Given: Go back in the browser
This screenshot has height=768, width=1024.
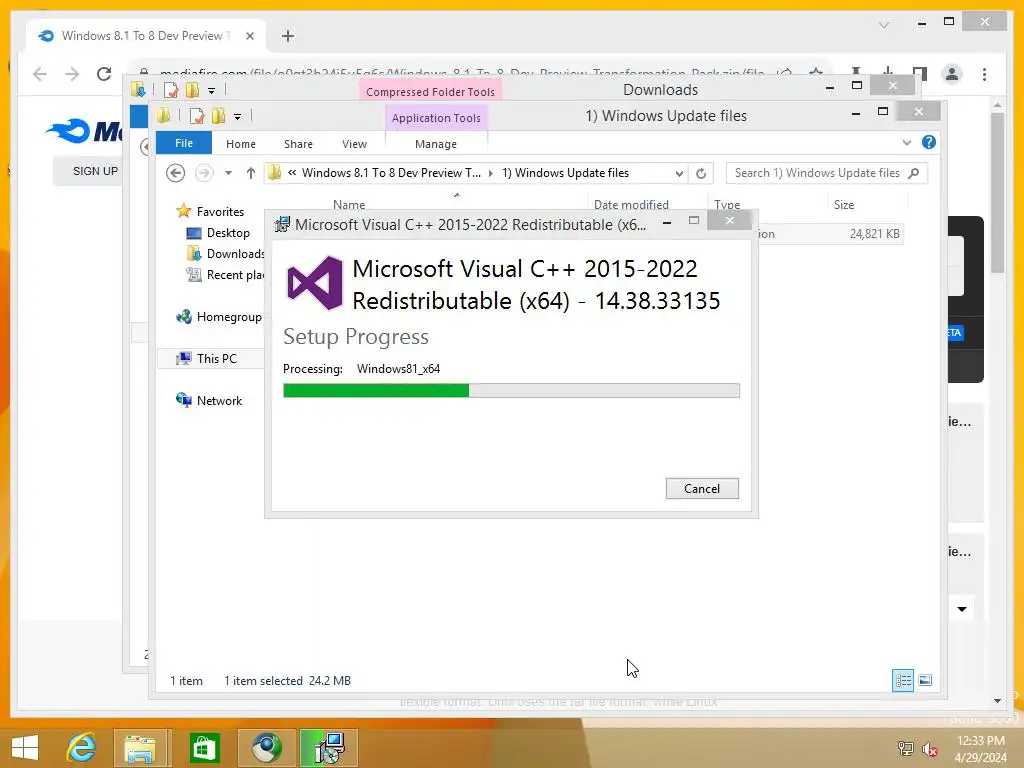Looking at the screenshot, I should coord(40,74).
